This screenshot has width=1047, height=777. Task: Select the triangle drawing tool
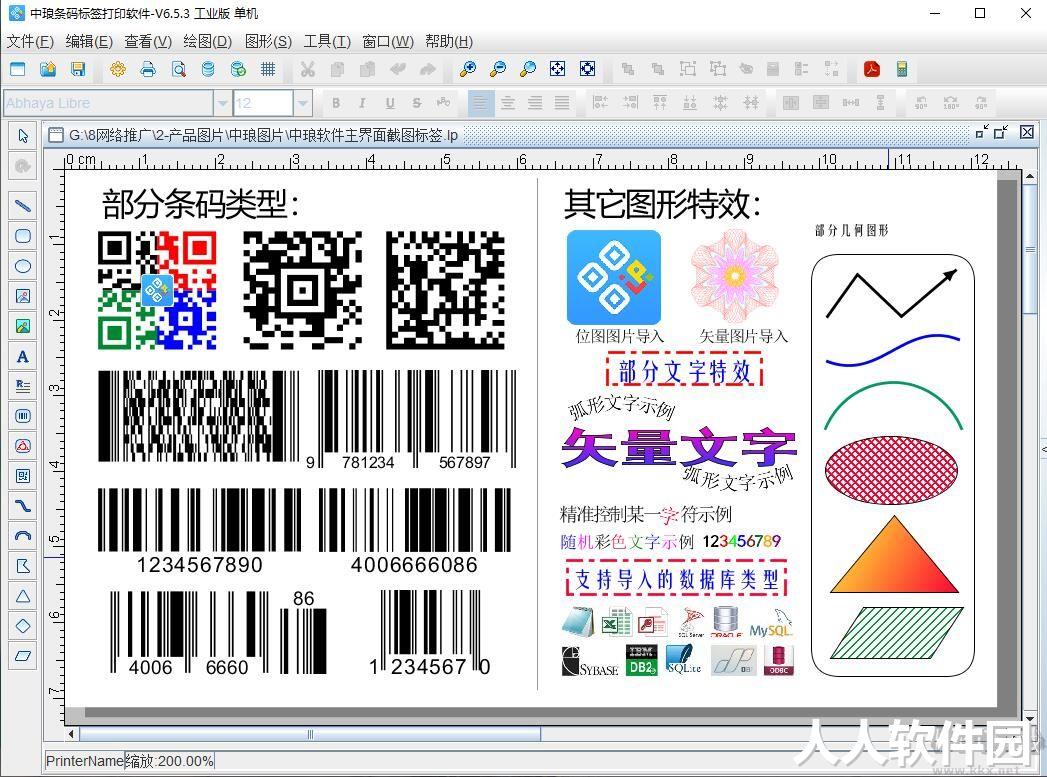(x=23, y=596)
